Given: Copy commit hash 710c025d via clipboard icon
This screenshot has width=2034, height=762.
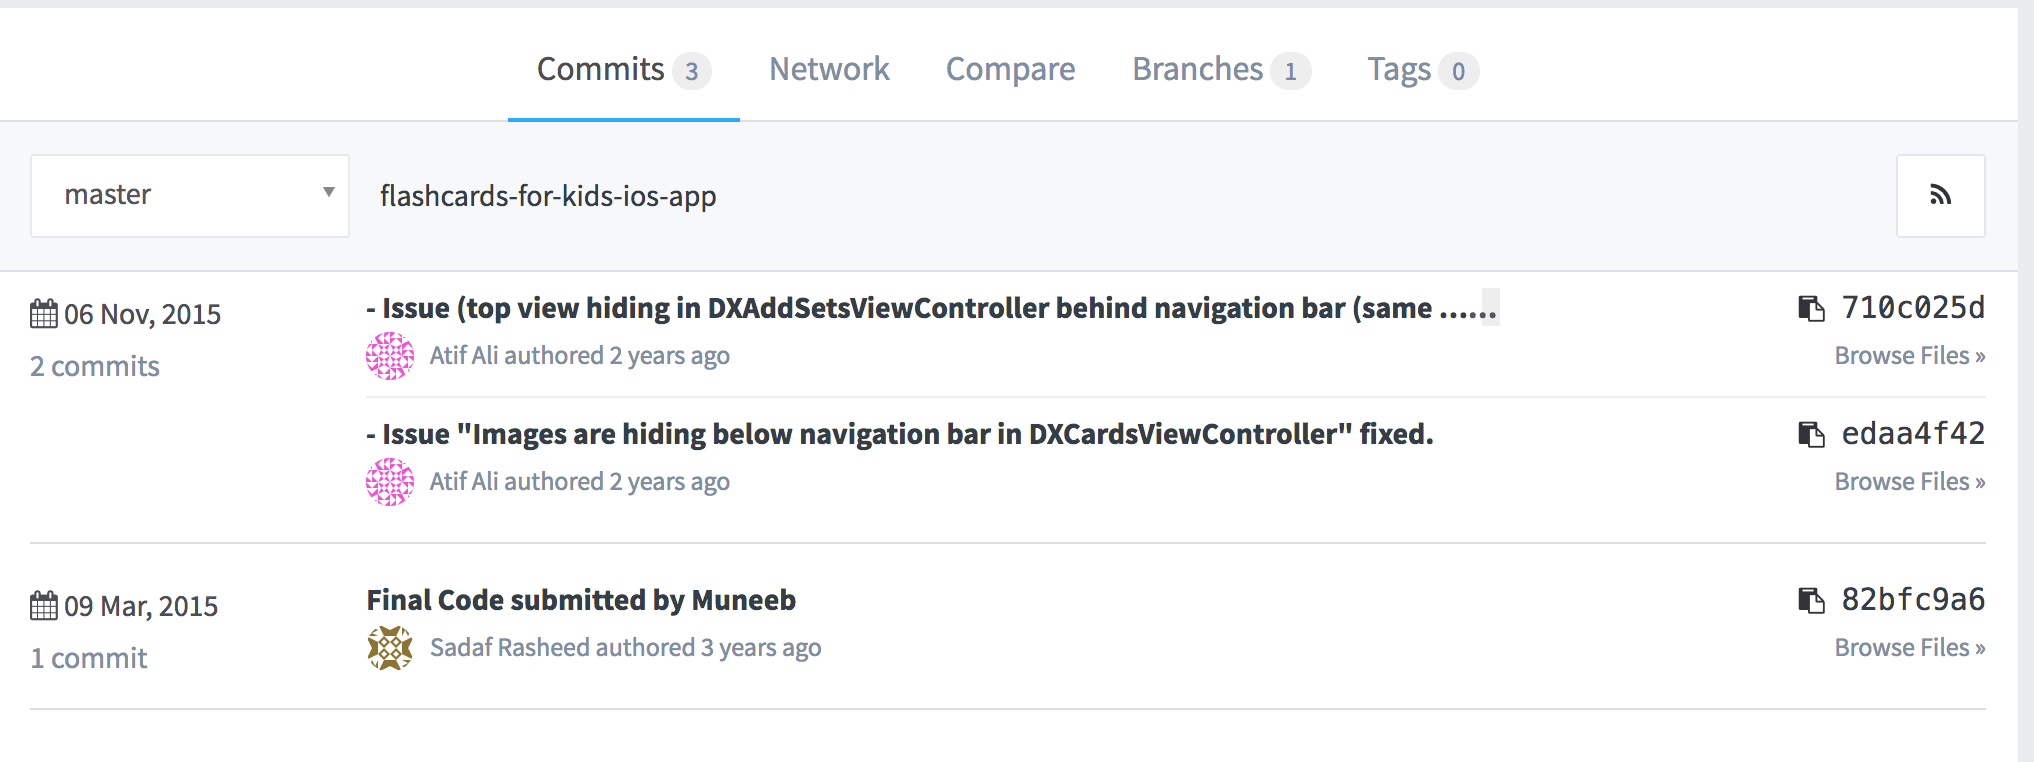Looking at the screenshot, I should point(1811,309).
